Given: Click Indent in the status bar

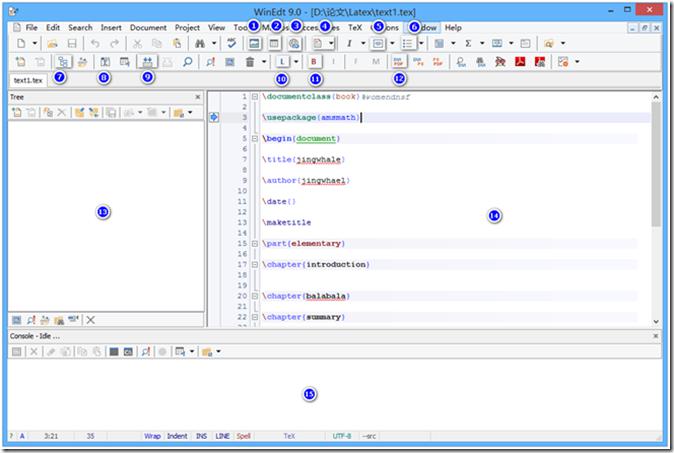Looking at the screenshot, I should [177, 436].
